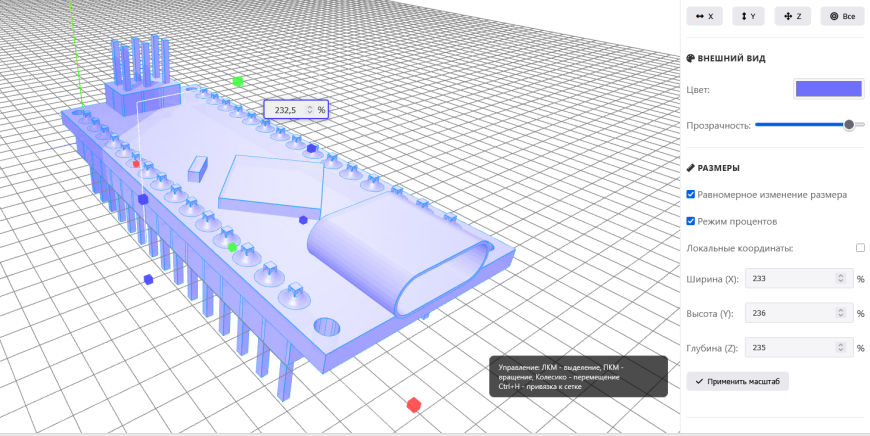Viewport: 870px width, 436px height.
Task: Toggle Равномерное изменение размера checkbox
Action: pos(691,195)
